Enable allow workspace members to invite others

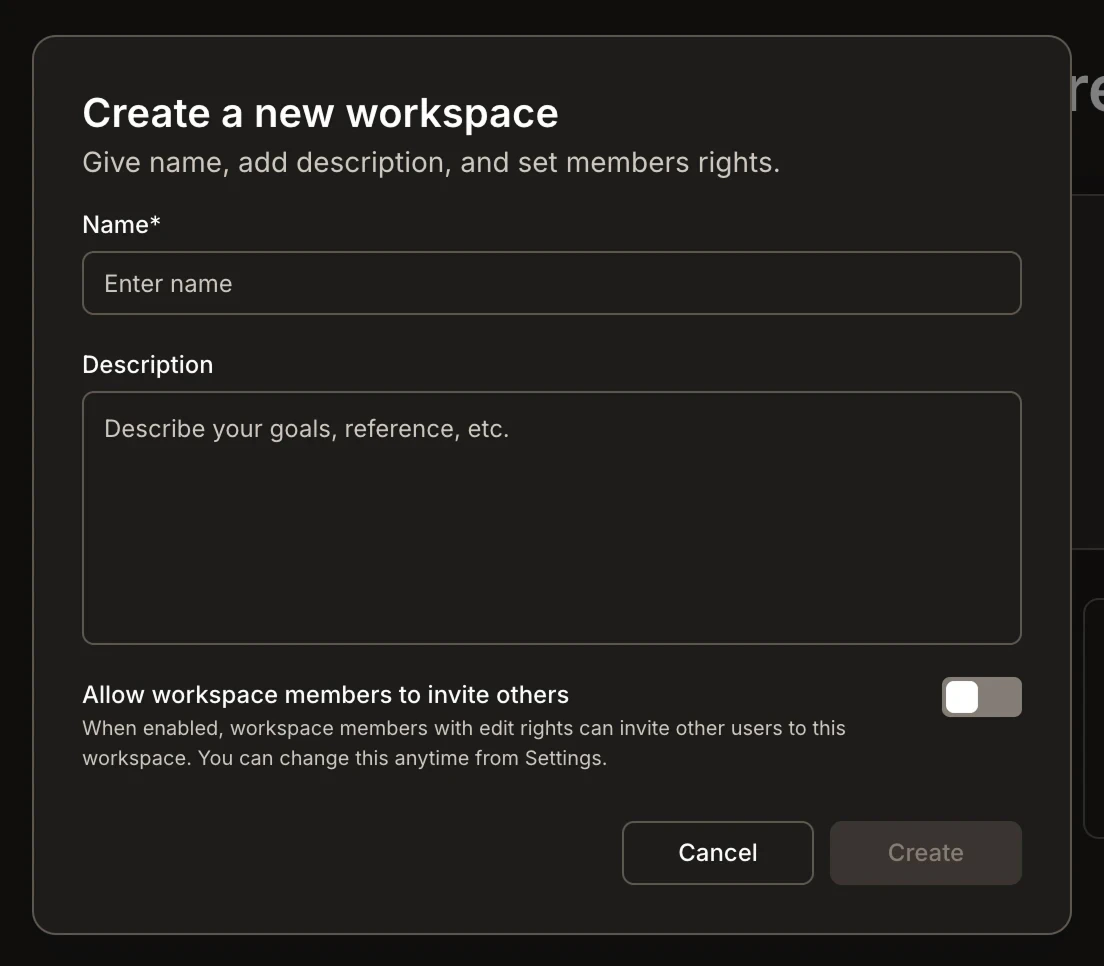[981, 696]
